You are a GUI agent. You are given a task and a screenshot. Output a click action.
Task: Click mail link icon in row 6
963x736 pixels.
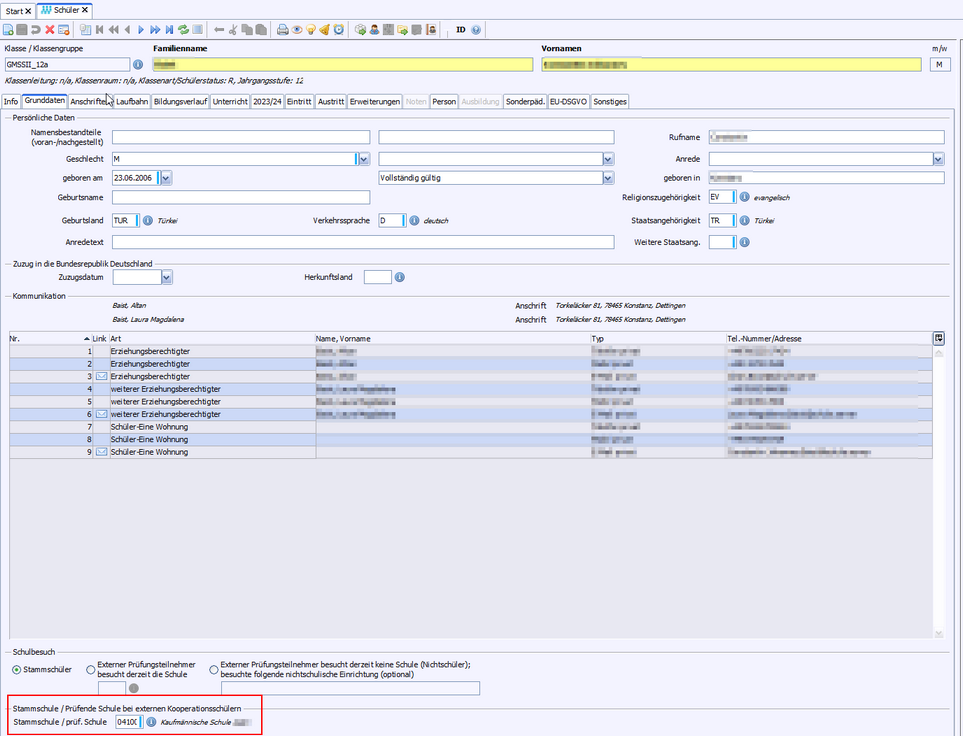pyautogui.click(x=101, y=415)
